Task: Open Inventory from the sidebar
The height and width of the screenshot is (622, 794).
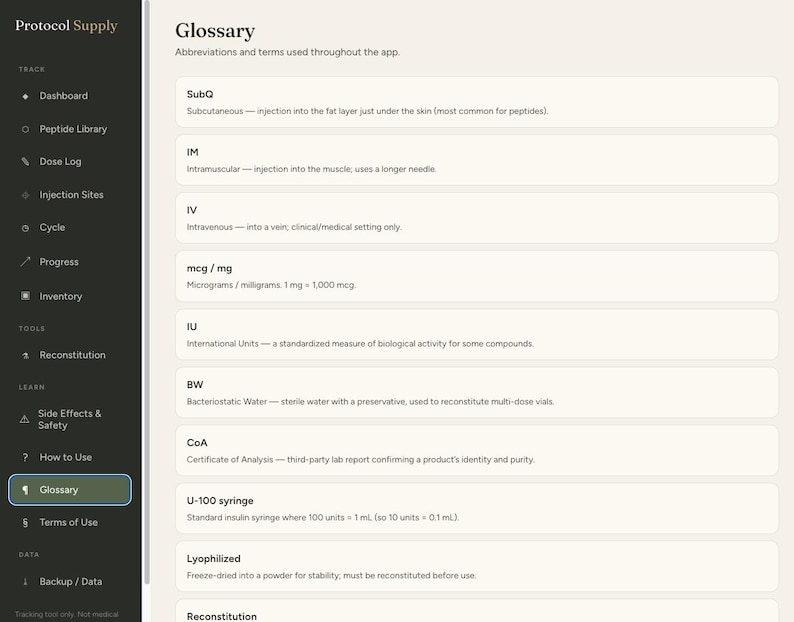Action: [x=70, y=296]
